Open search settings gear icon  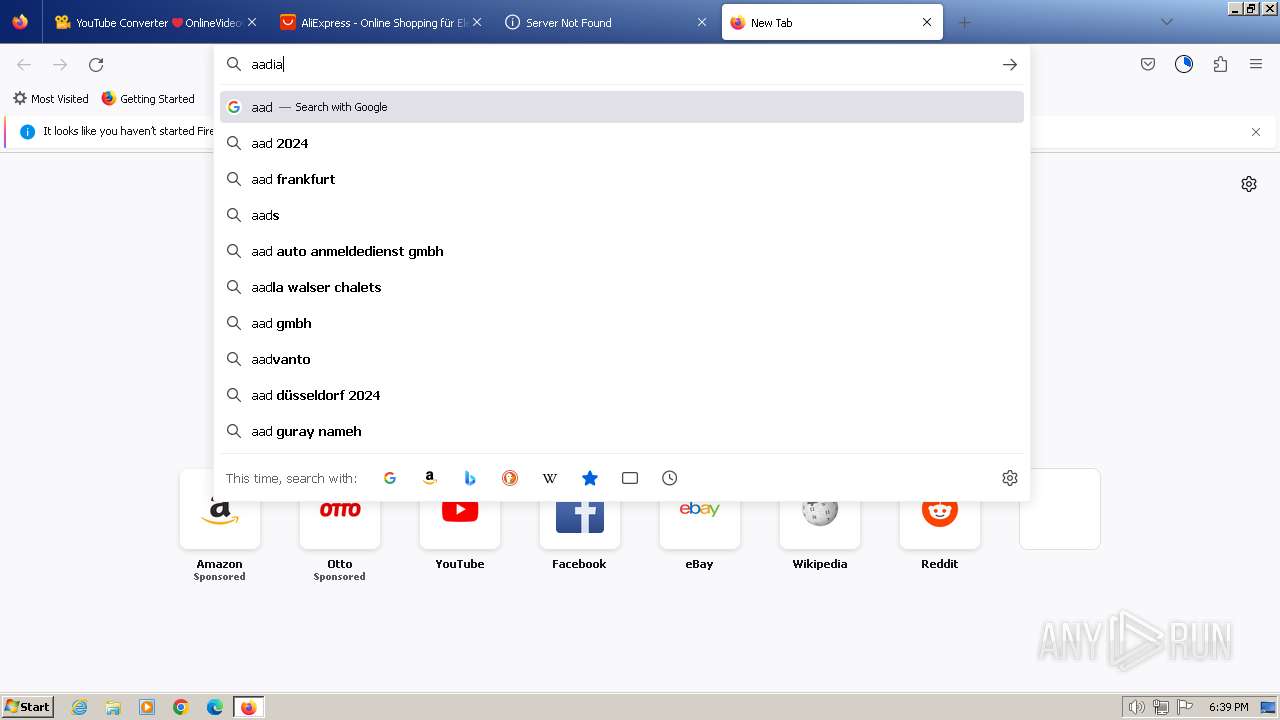click(1010, 478)
